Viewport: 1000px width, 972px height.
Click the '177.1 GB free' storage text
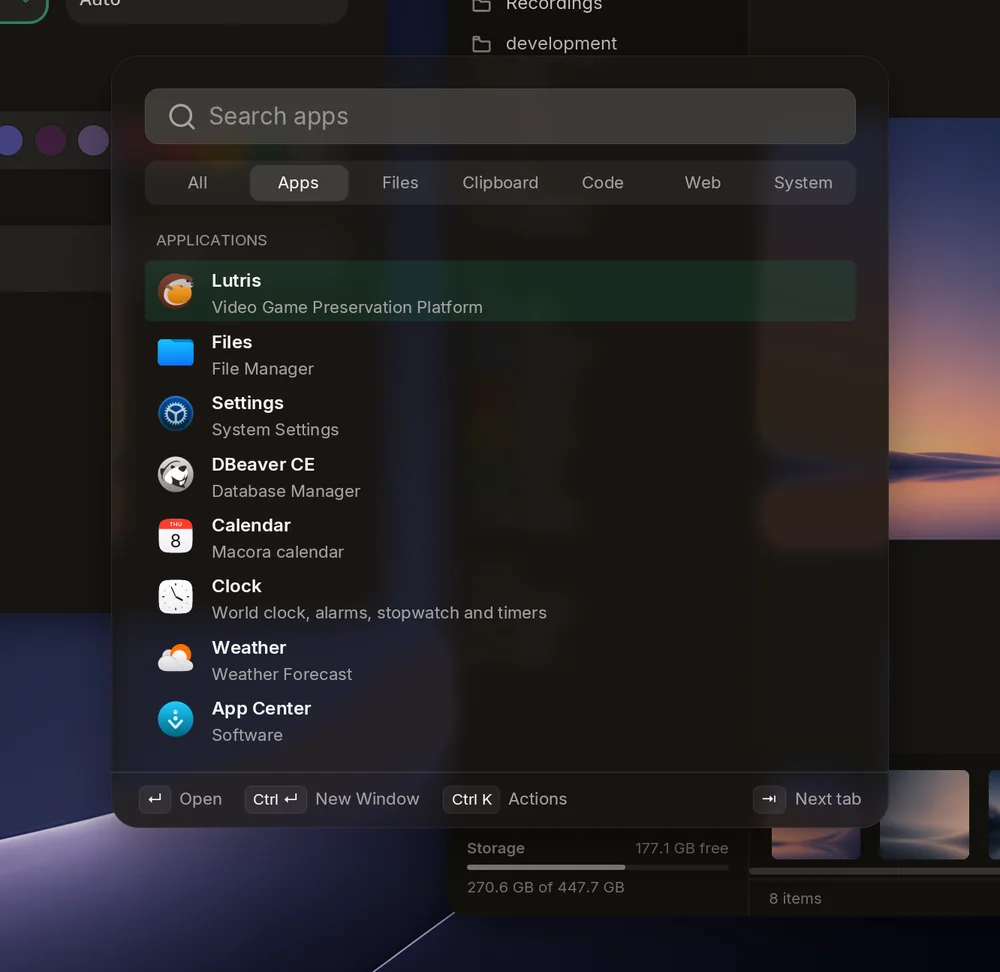pos(681,848)
